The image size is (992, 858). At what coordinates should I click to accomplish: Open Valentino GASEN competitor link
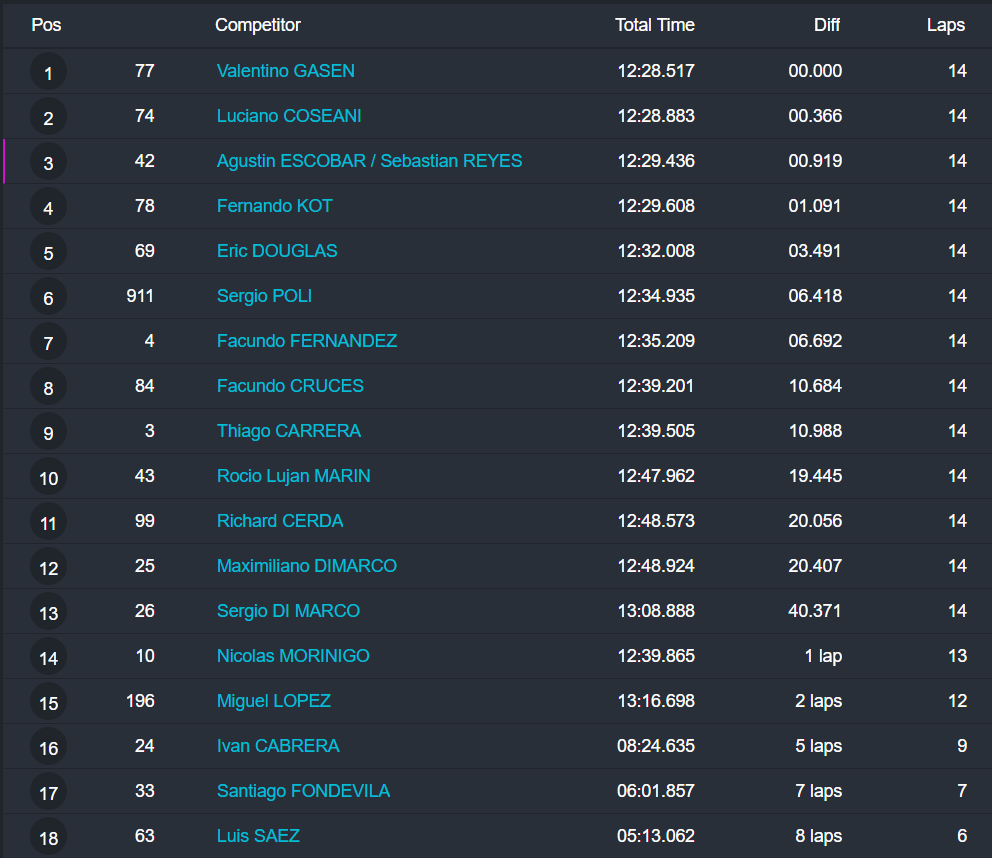(285, 71)
